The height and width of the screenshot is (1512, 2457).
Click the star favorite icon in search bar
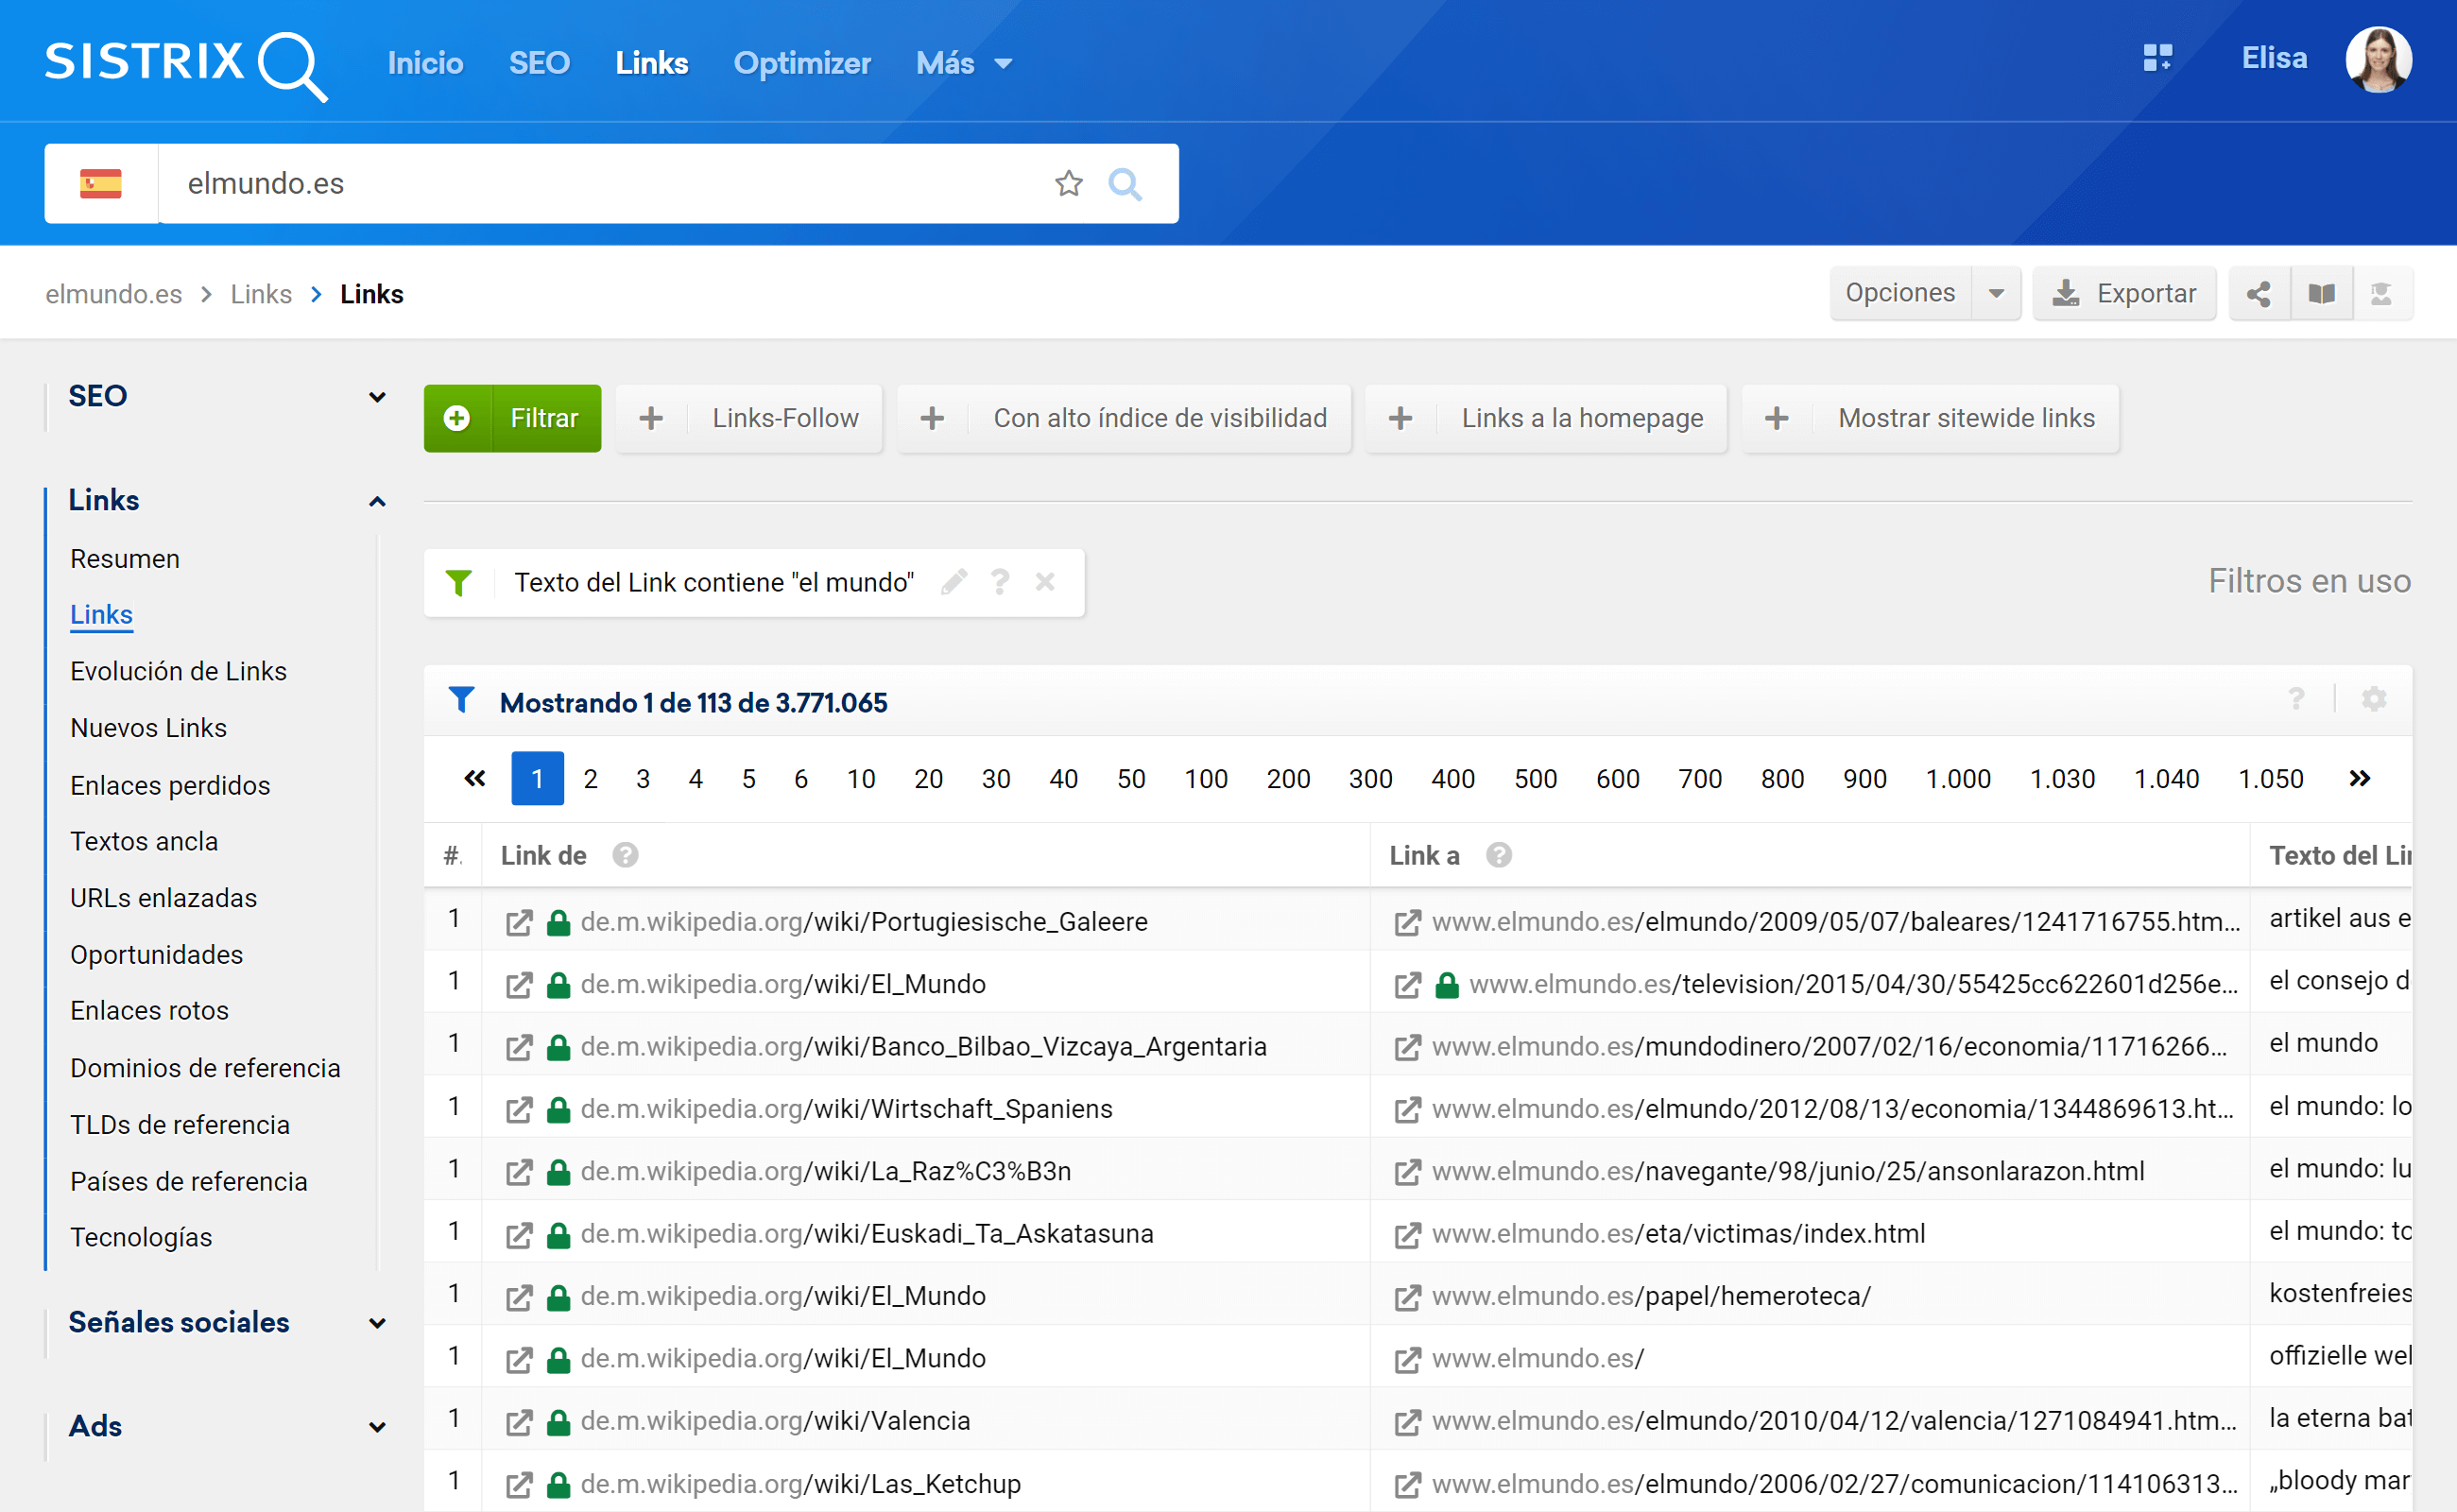(x=1068, y=183)
